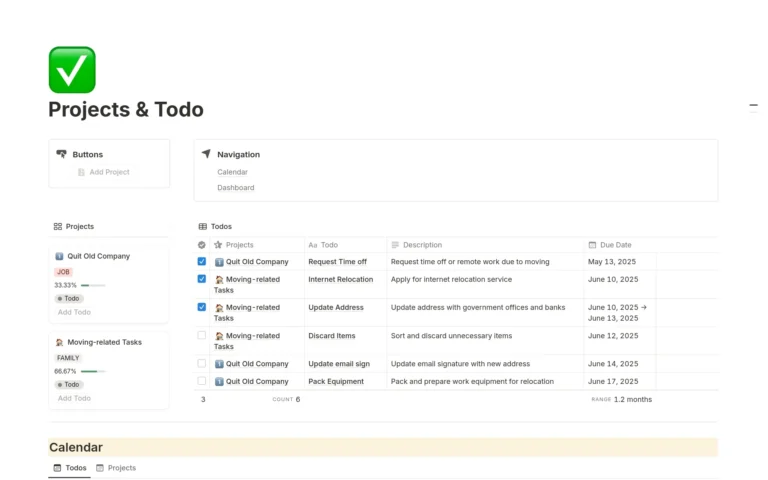Click the Discard Items todo name
Image resolution: width=768 pixels, height=480 pixels.
click(x=332, y=336)
